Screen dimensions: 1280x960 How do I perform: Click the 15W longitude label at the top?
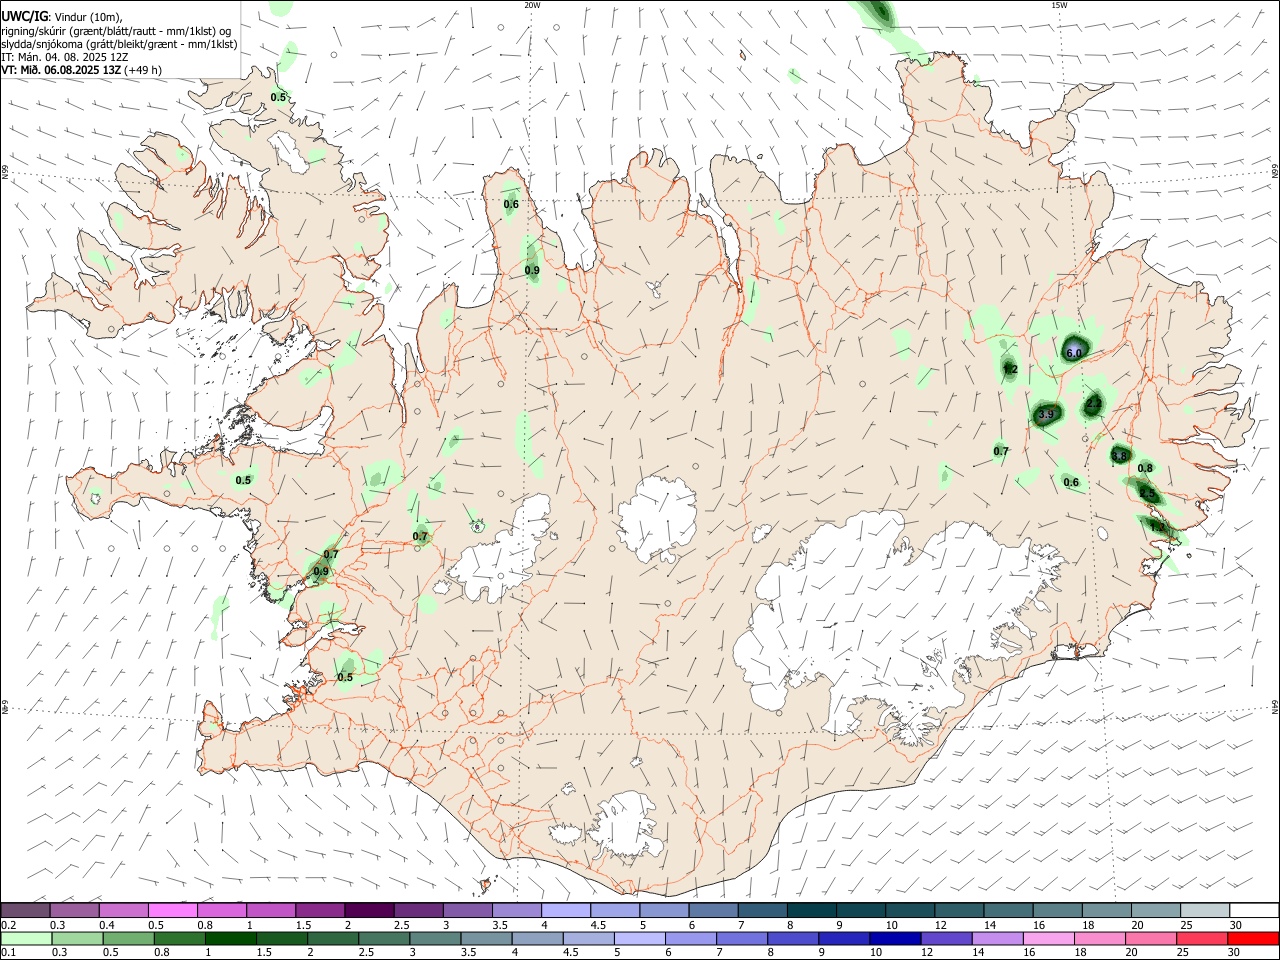point(1058,5)
